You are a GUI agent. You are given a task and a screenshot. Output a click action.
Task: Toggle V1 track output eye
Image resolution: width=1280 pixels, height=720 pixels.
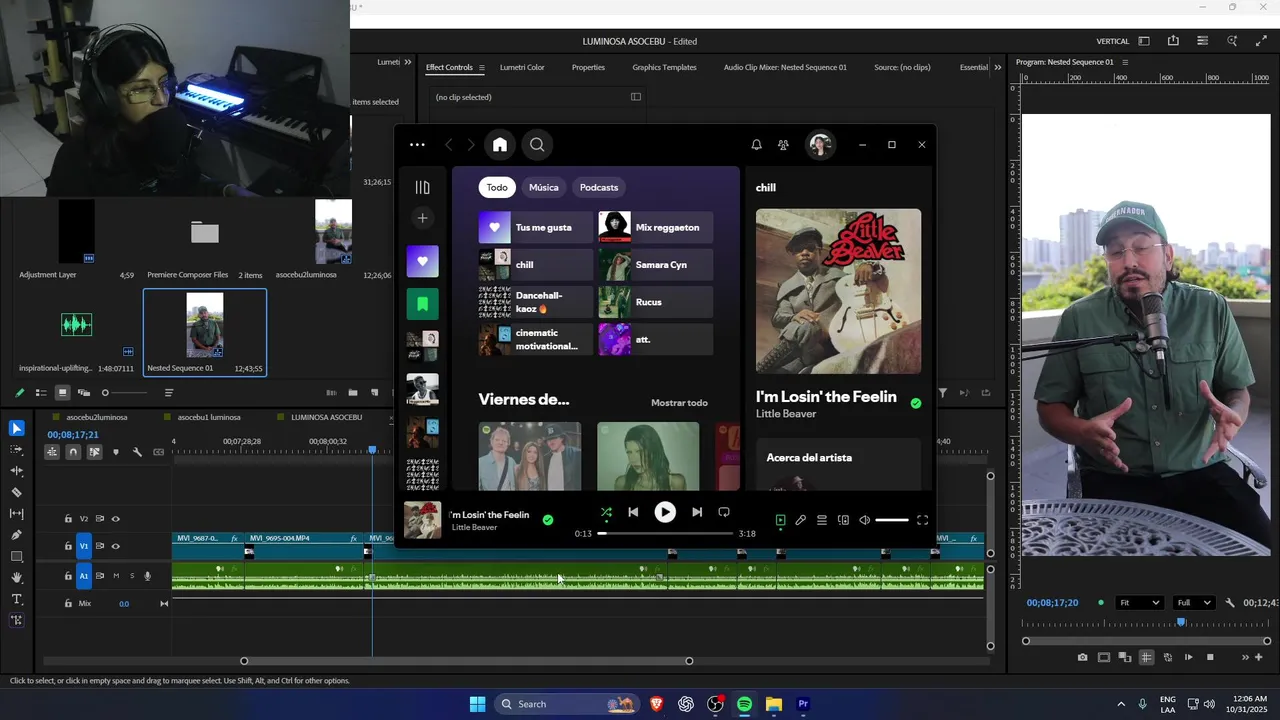coord(116,546)
